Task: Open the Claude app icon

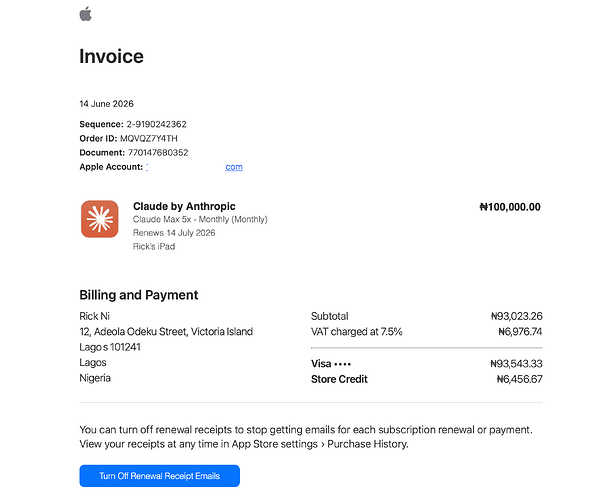Action: point(100,219)
